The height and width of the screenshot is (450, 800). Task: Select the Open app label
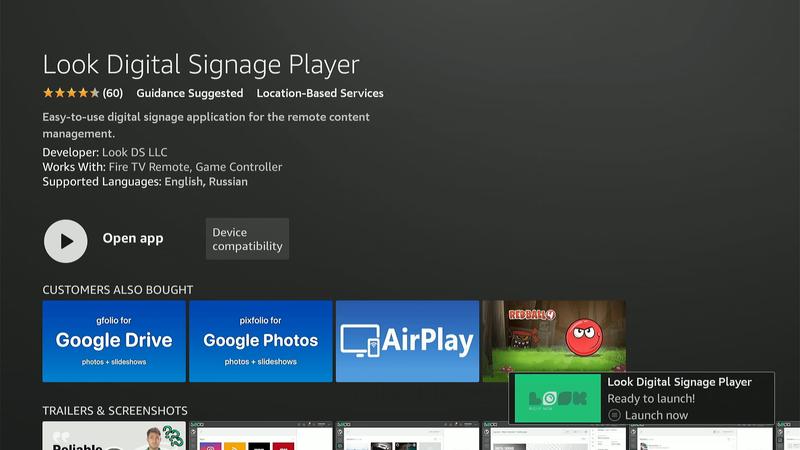pos(133,238)
